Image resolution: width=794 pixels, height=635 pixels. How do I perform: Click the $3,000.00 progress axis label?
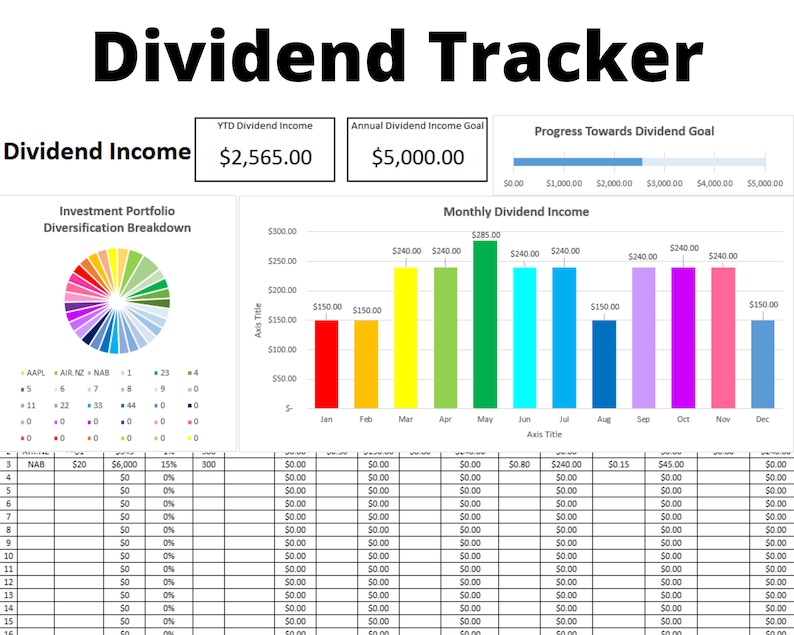click(664, 183)
